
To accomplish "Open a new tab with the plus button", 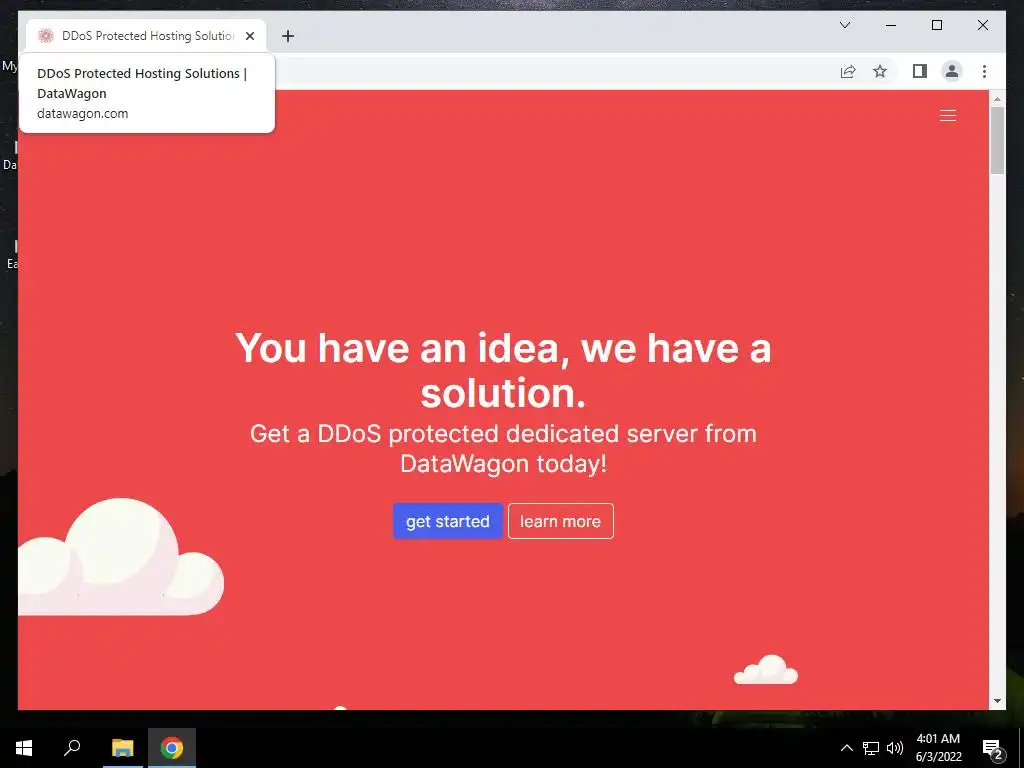I will pos(287,36).
